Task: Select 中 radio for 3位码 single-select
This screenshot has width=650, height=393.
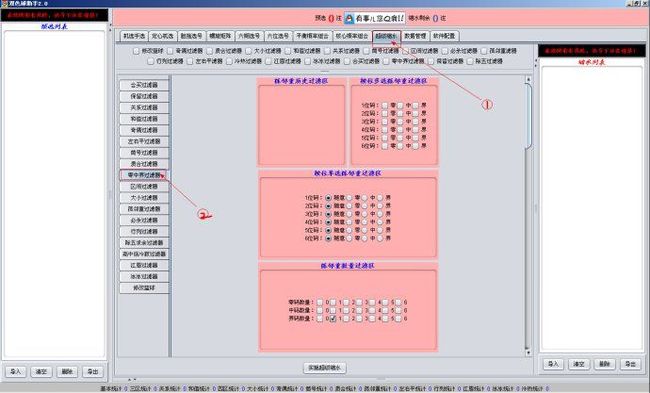Action: click(x=364, y=214)
